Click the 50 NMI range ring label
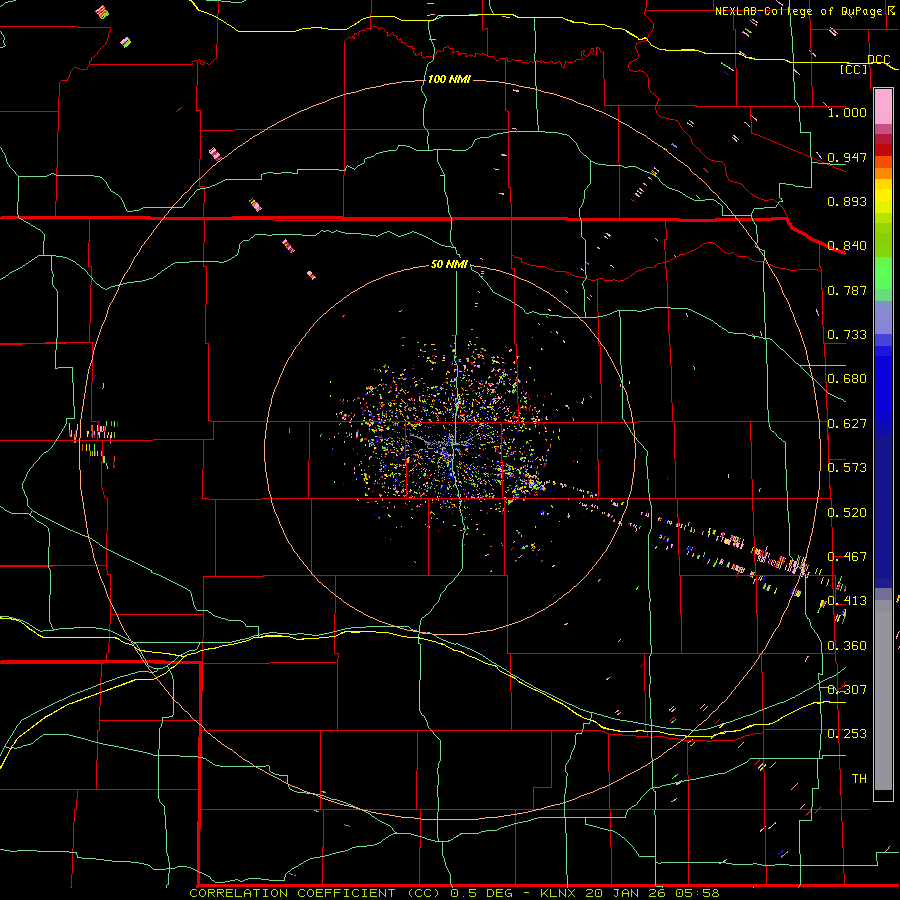900x900 pixels. pos(449,264)
